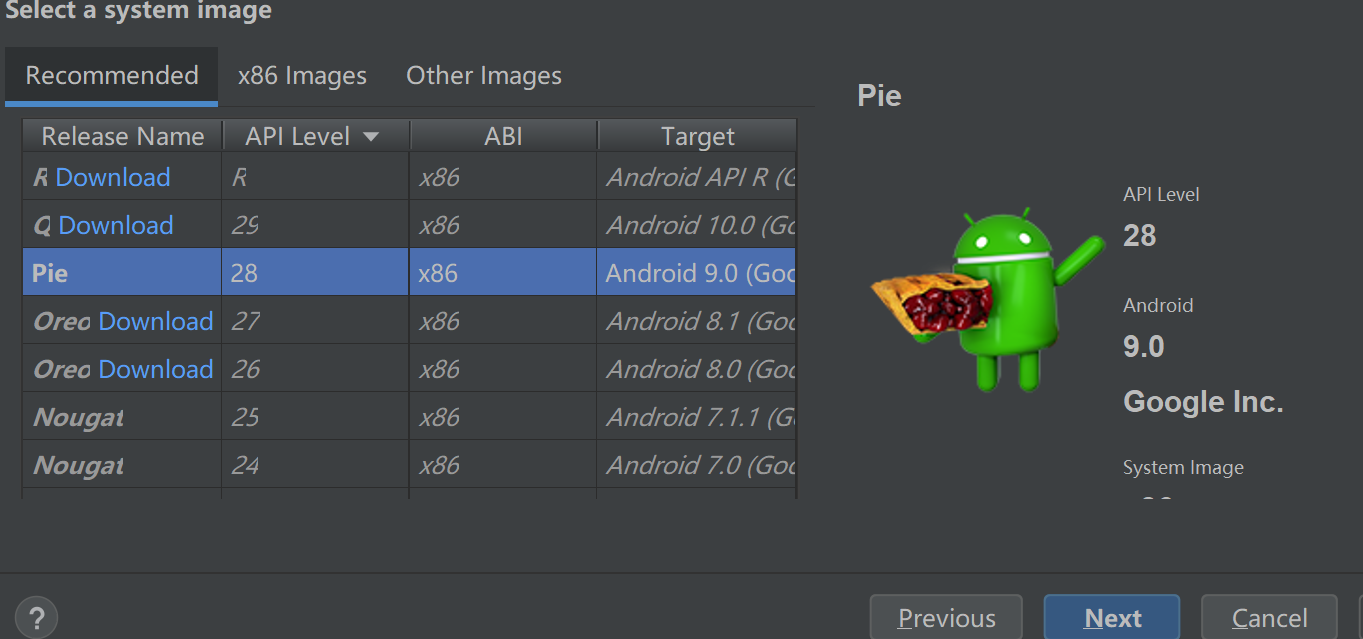Click API level 29 cell
This screenshot has width=1363, height=639.
pos(315,224)
